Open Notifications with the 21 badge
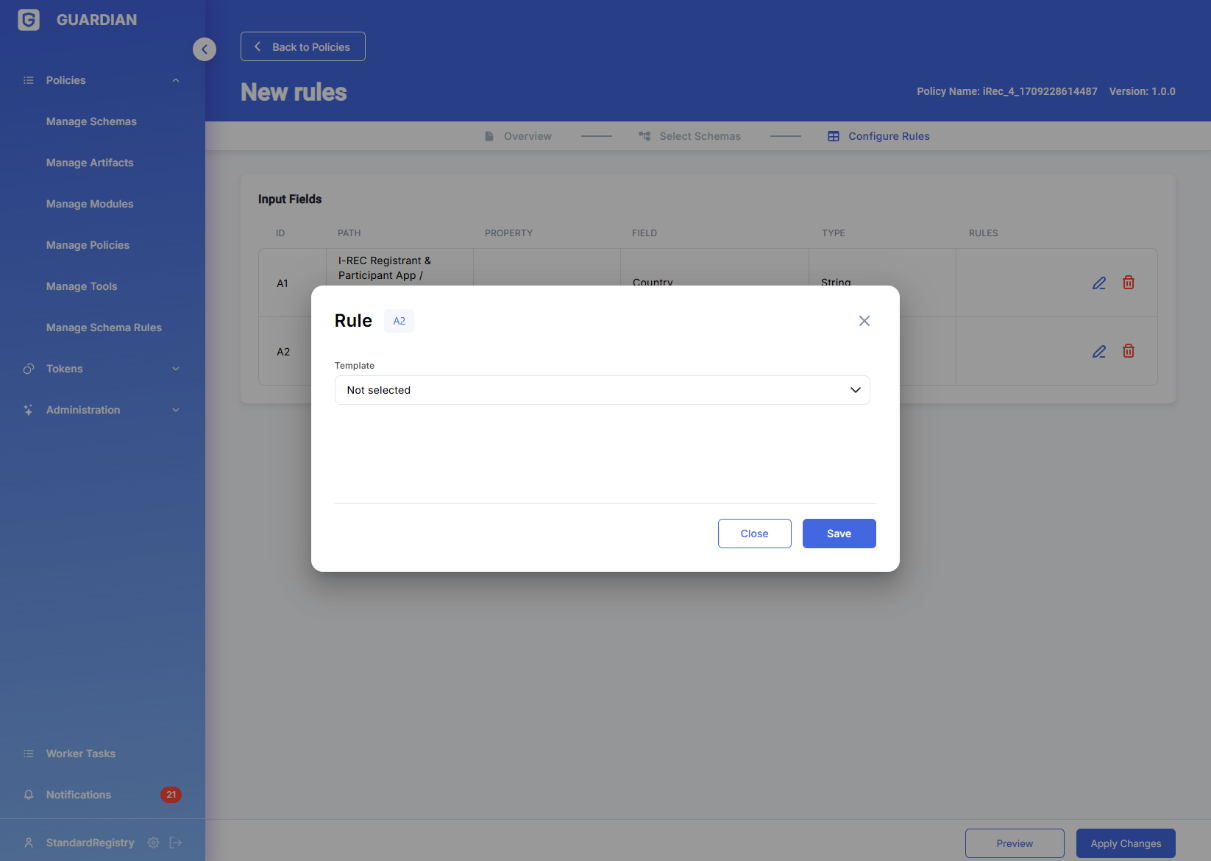Image resolution: width=1211 pixels, height=861 pixels. 78,795
